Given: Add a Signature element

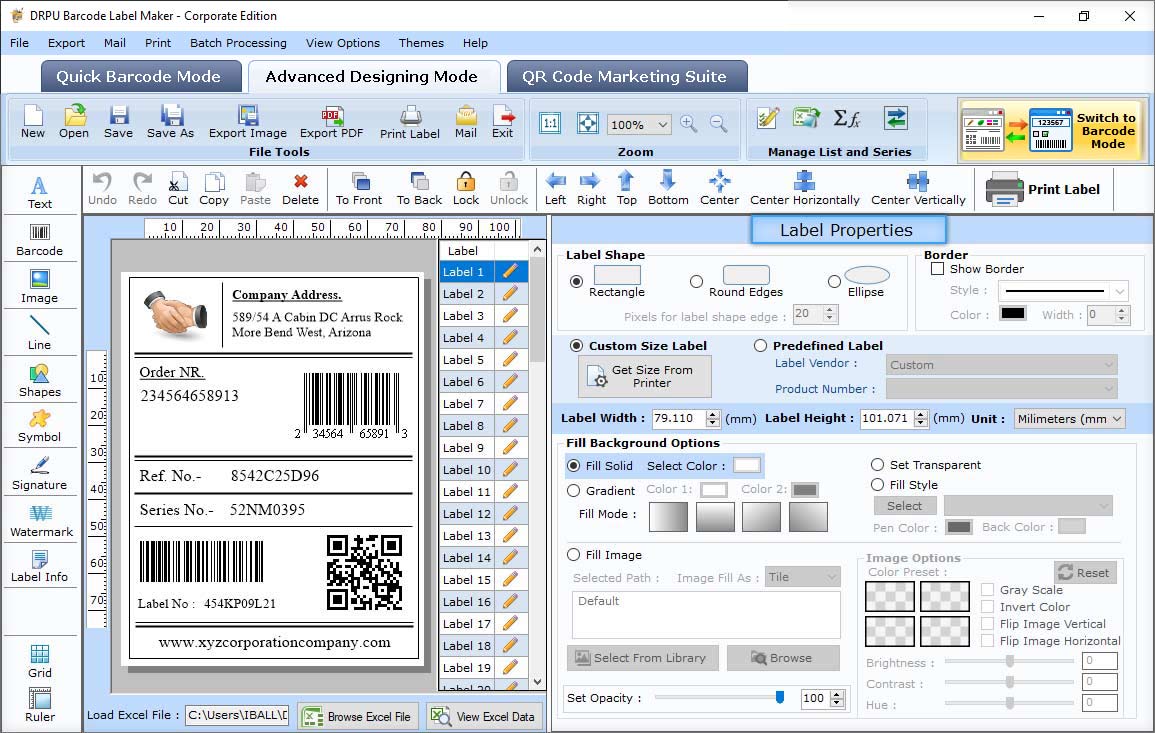Looking at the screenshot, I should pos(40,474).
